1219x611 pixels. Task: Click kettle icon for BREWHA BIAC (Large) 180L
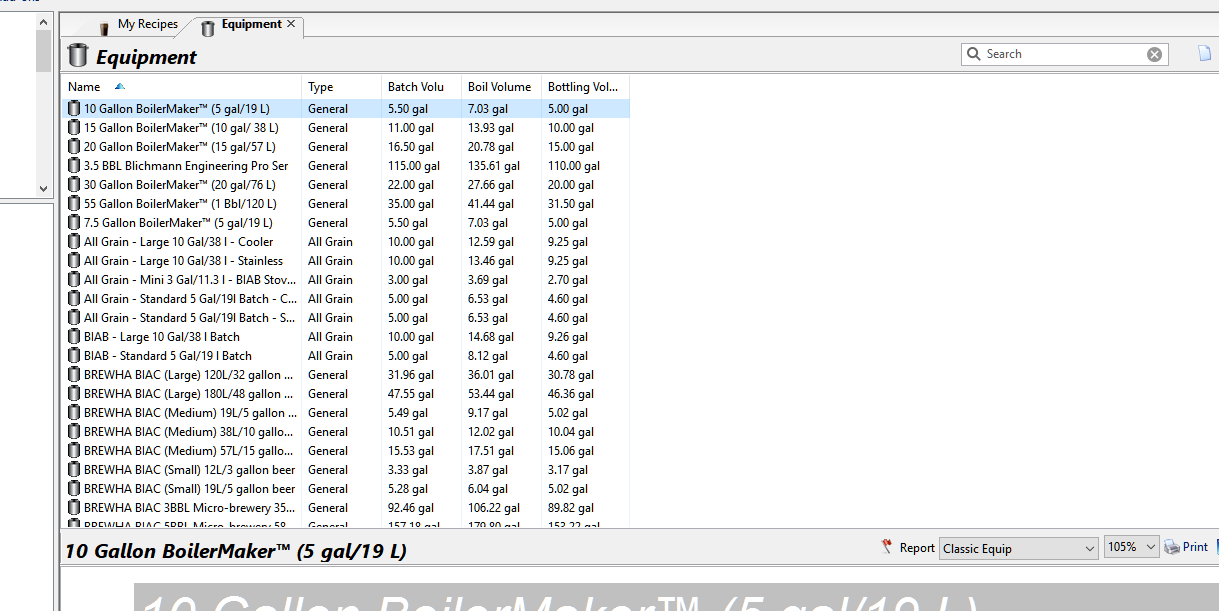point(74,394)
